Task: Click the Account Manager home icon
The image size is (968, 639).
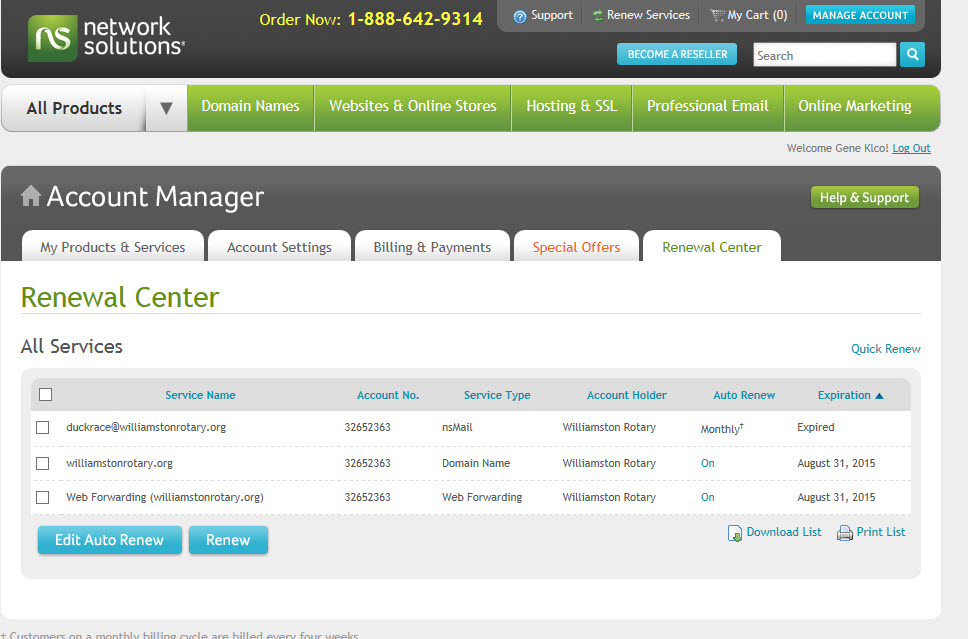Action: pyautogui.click(x=31, y=196)
